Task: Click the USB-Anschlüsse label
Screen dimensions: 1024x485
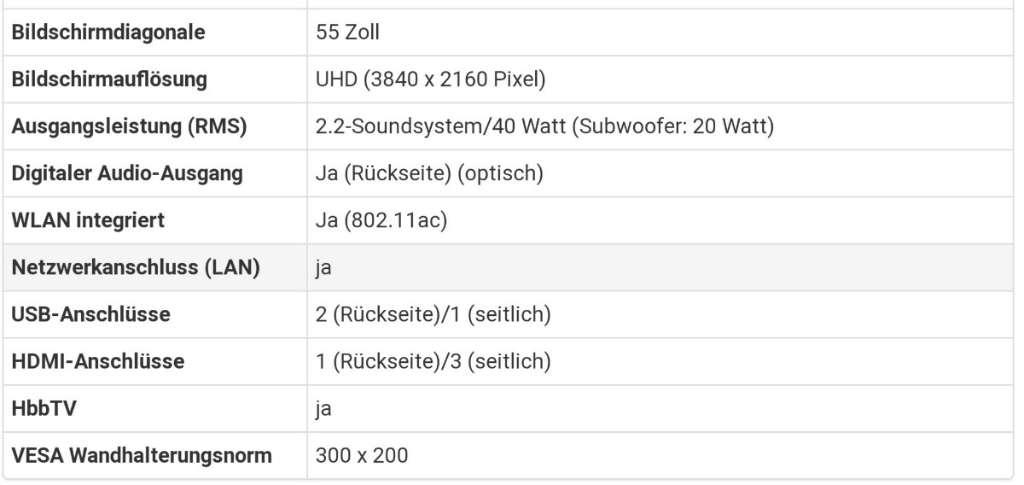Action: pyautogui.click(x=91, y=315)
